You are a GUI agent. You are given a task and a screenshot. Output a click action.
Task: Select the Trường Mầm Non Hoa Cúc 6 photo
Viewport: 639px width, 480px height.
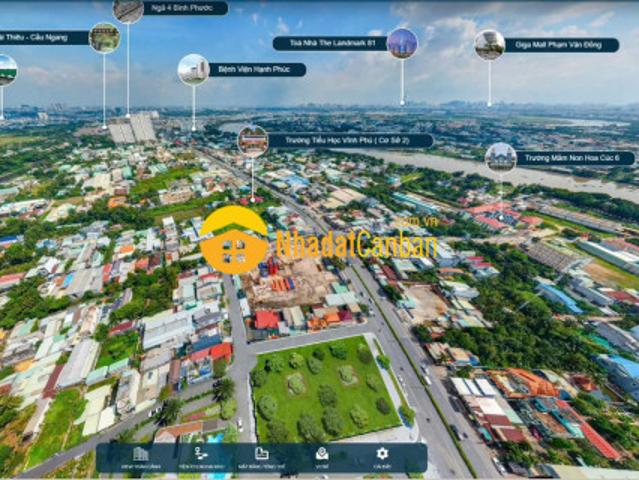(500, 157)
